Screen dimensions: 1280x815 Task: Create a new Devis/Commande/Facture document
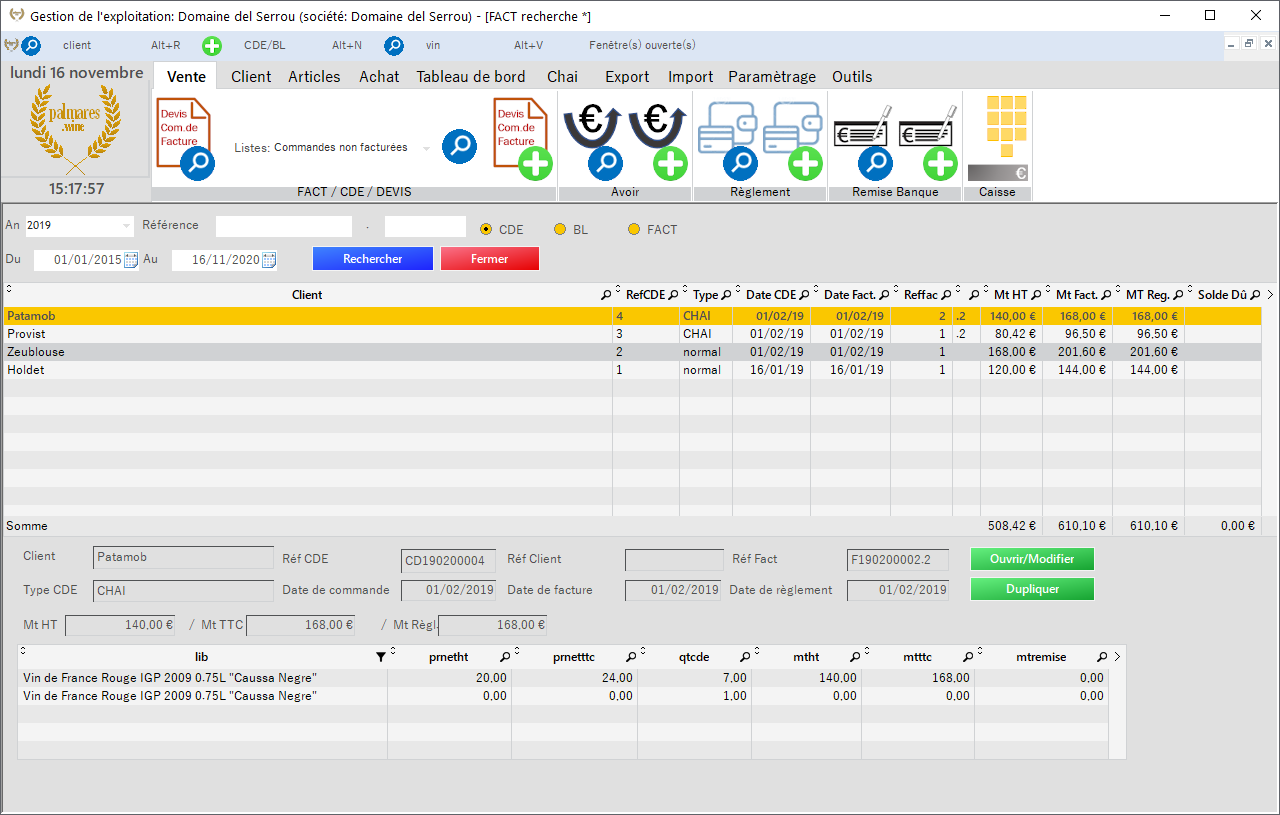coord(523,138)
